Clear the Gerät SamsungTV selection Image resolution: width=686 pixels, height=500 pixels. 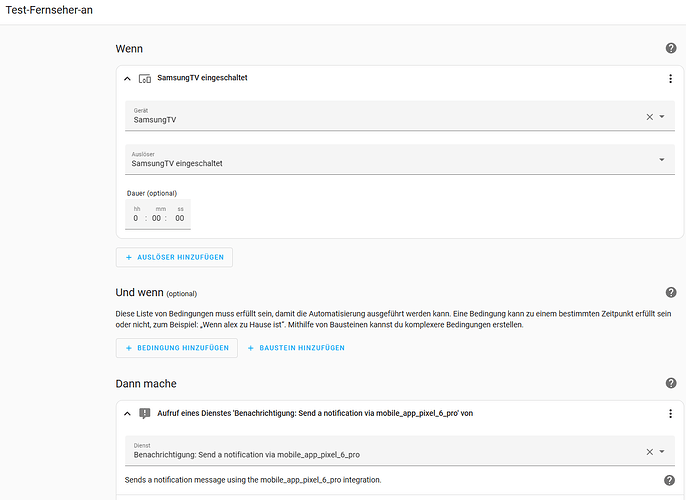tap(650, 117)
